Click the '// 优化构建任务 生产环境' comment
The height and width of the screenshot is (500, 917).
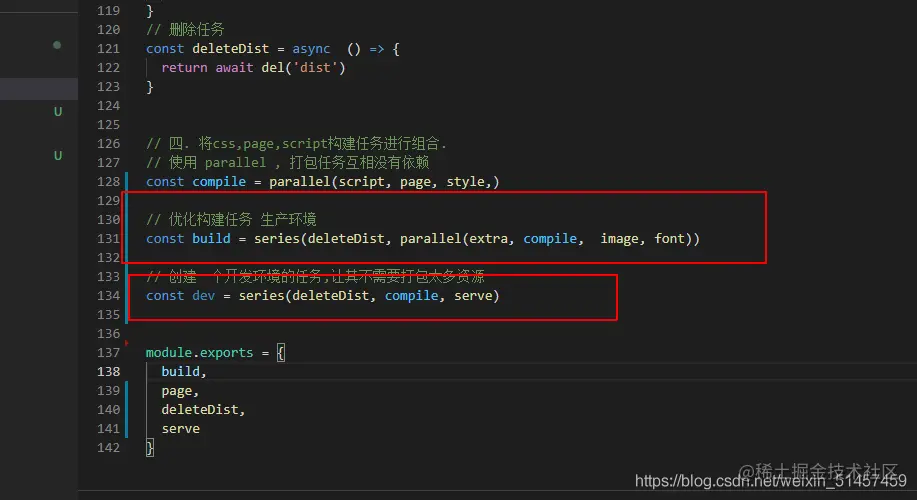[x=231, y=219]
